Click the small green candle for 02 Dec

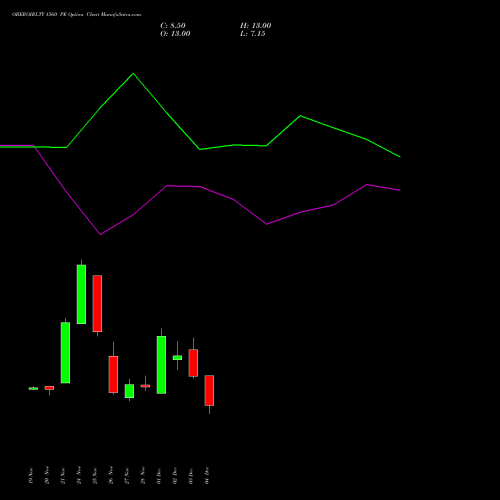pyautogui.click(x=177, y=358)
